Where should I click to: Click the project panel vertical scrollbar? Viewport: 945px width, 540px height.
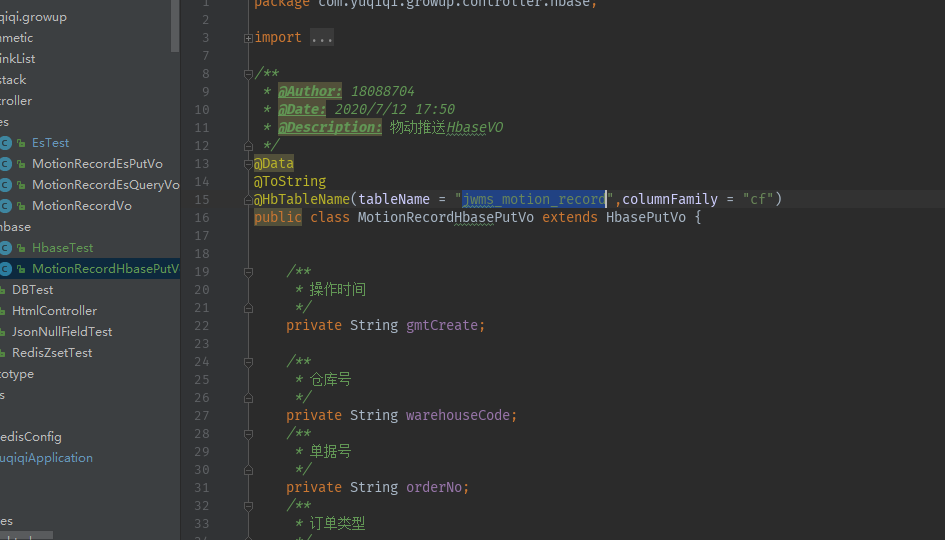point(176,26)
